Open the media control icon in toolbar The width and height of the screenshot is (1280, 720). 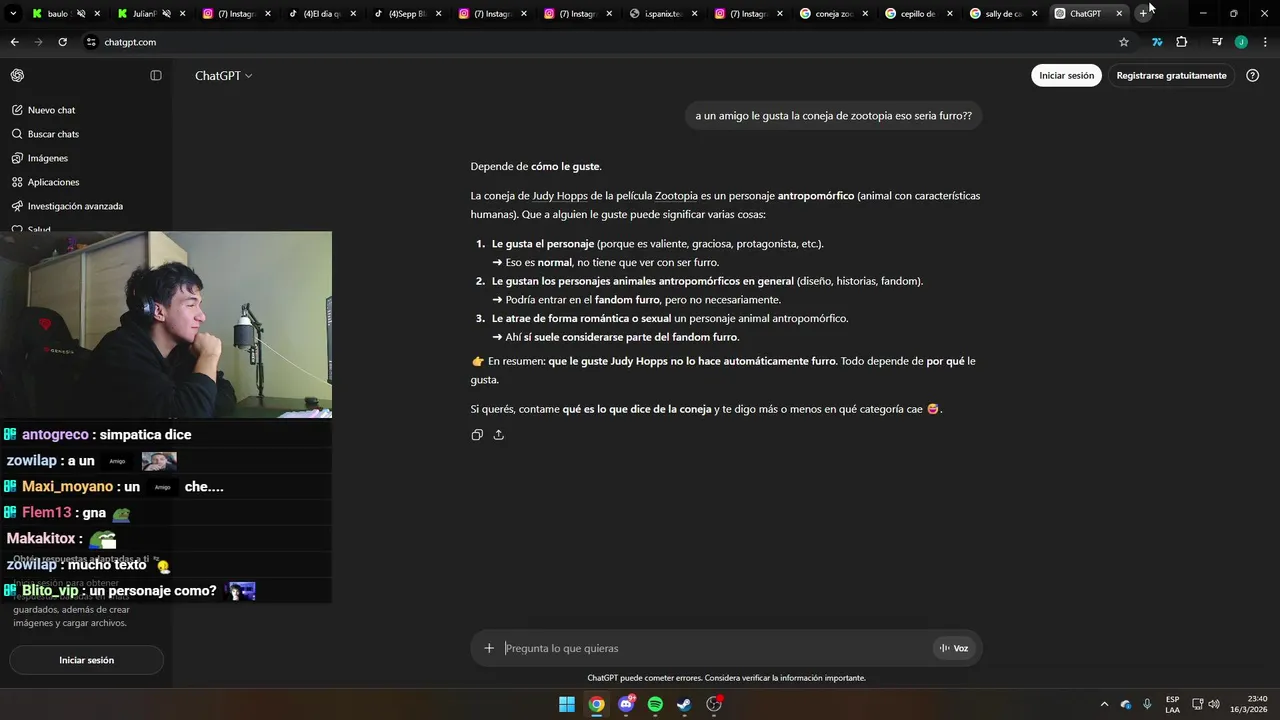[1216, 42]
